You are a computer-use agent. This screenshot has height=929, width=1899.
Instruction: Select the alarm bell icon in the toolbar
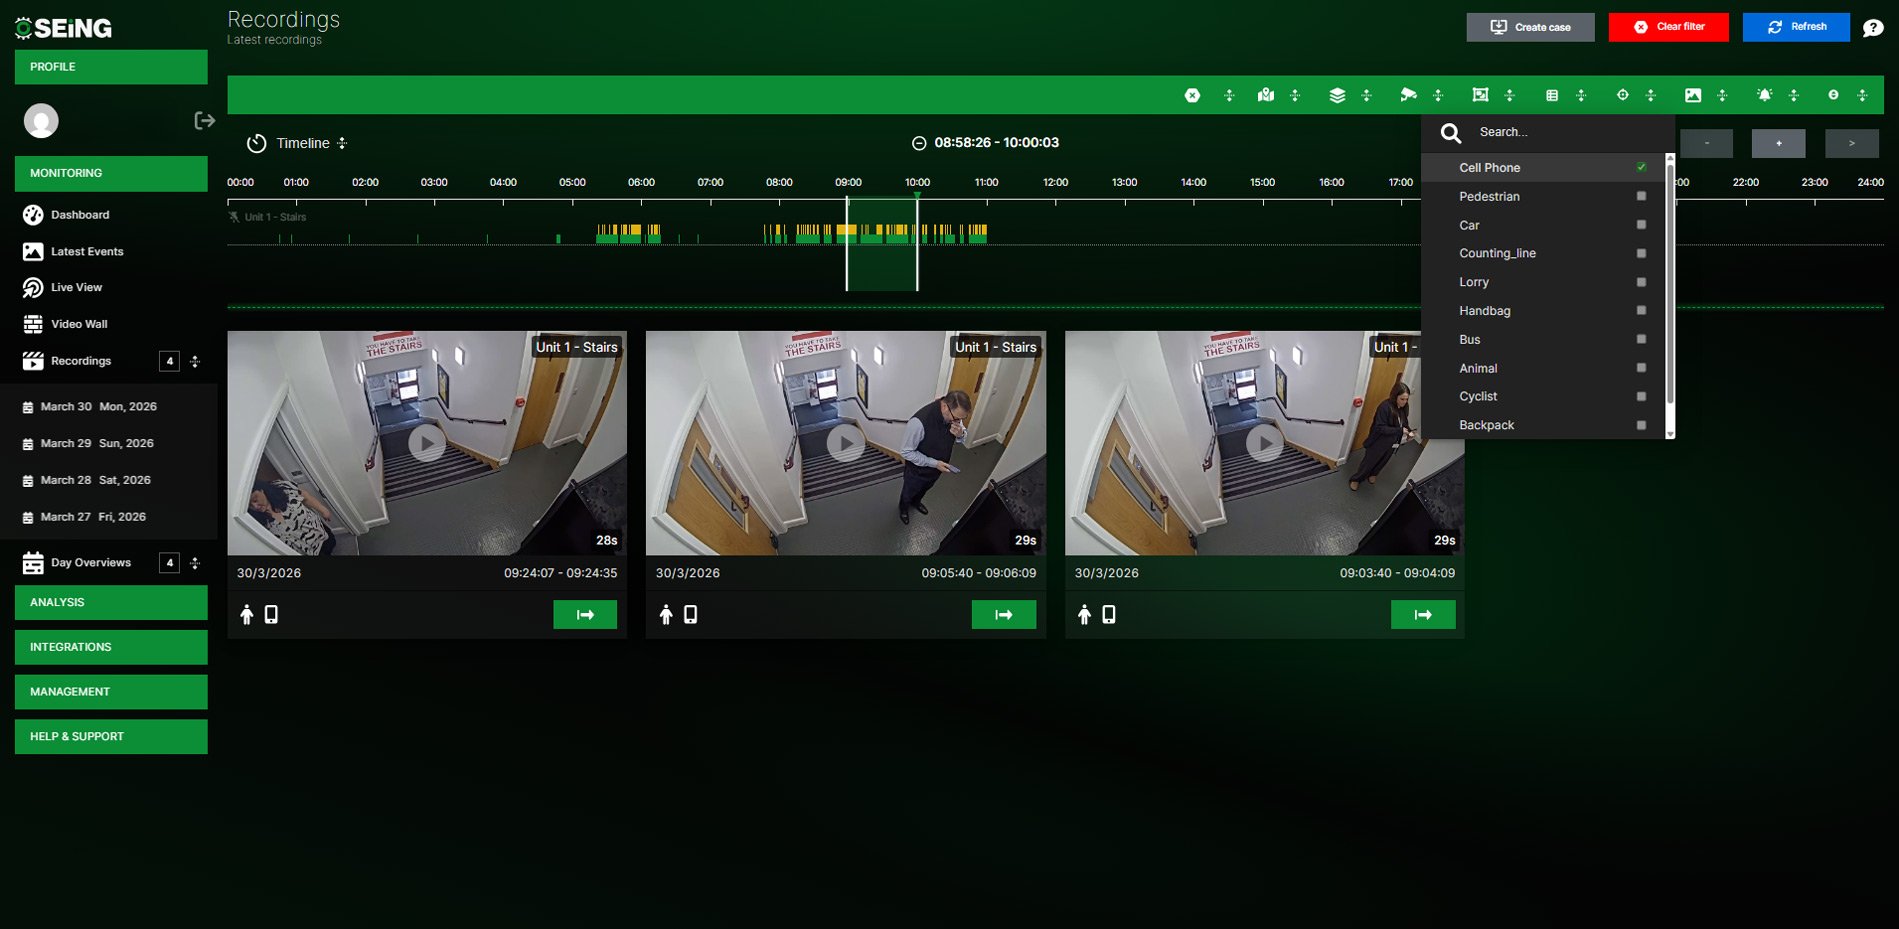pos(1764,95)
